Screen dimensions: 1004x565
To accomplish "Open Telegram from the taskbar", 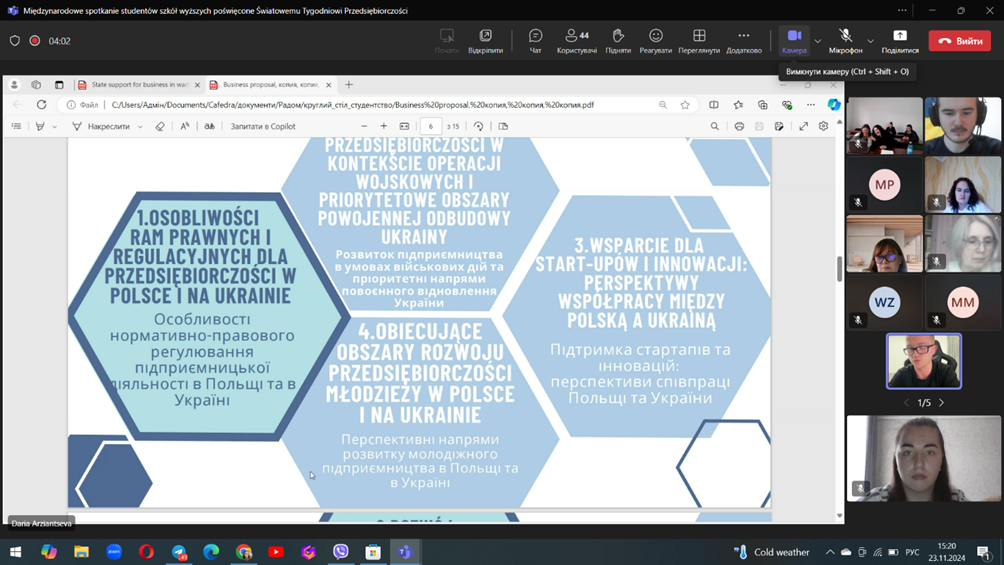I will (179, 552).
